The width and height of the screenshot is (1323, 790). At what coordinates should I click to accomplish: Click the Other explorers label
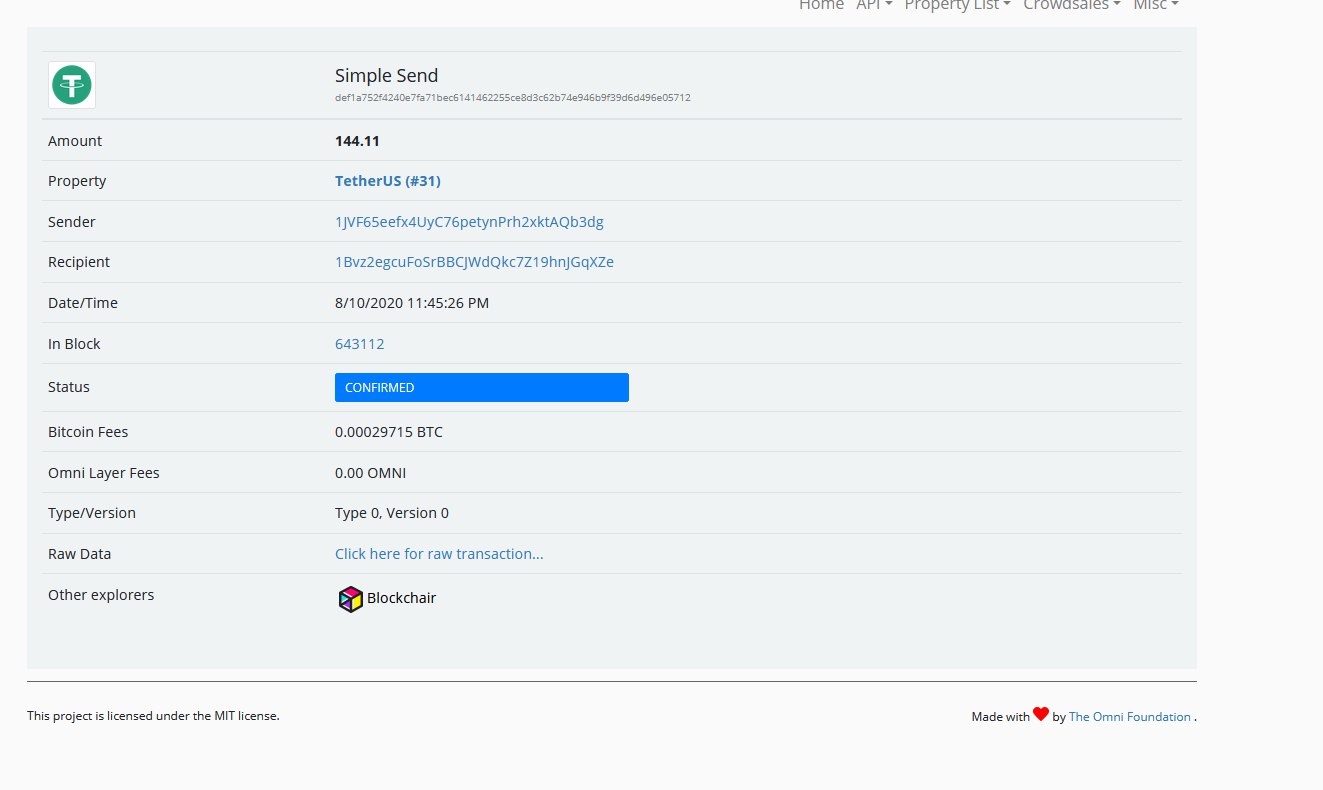click(101, 595)
